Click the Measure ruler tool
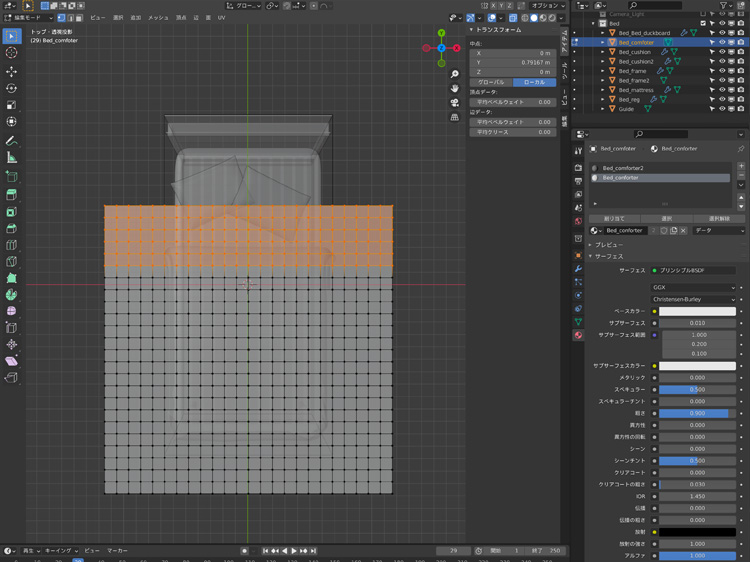The width and height of the screenshot is (750, 562). pos(11,158)
